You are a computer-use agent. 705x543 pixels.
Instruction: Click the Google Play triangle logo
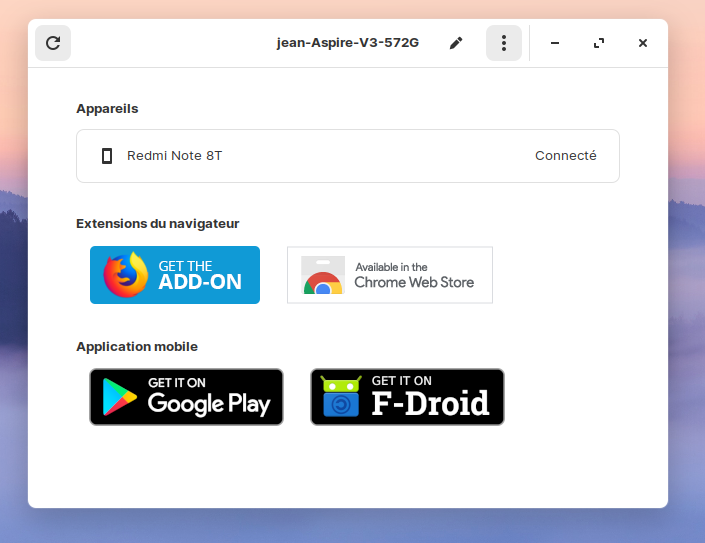(x=119, y=397)
